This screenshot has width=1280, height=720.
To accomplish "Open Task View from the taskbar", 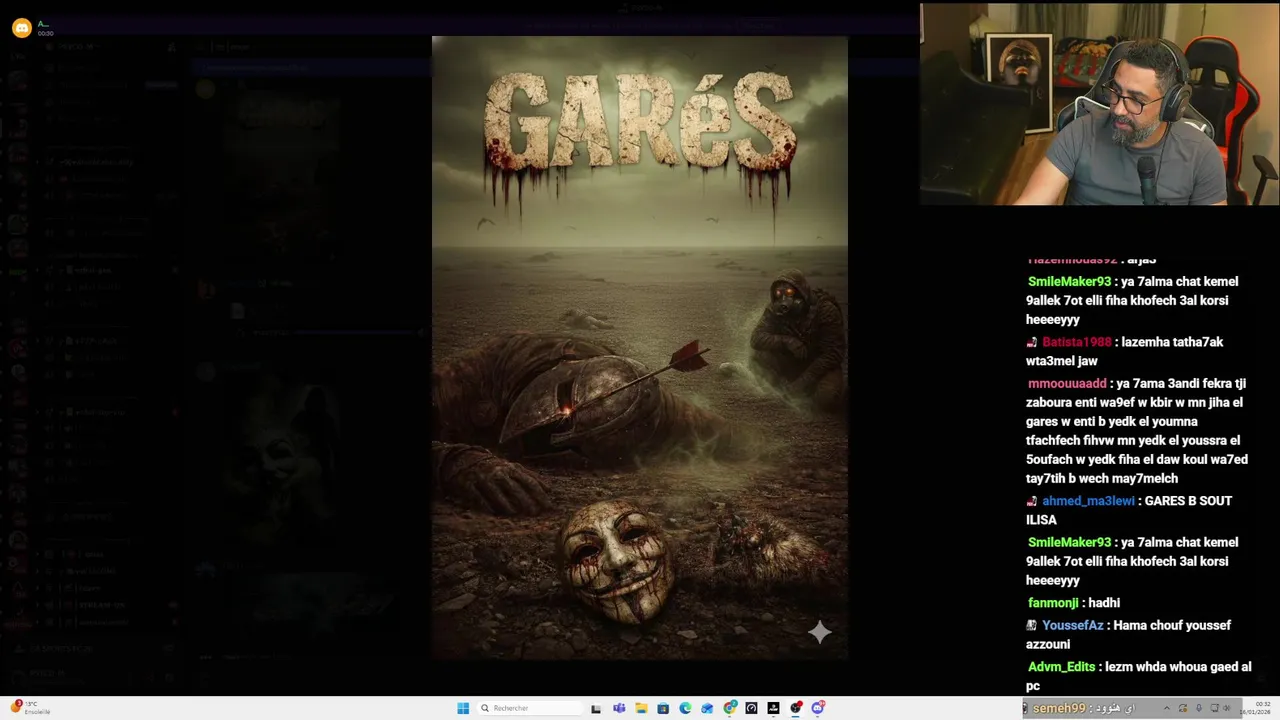I will [x=596, y=708].
